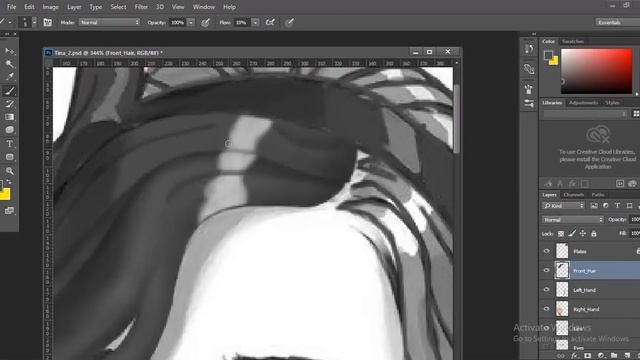640x360 pixels.
Task: Open the Clone Source panel icon in dock
Action: [x=529, y=69]
